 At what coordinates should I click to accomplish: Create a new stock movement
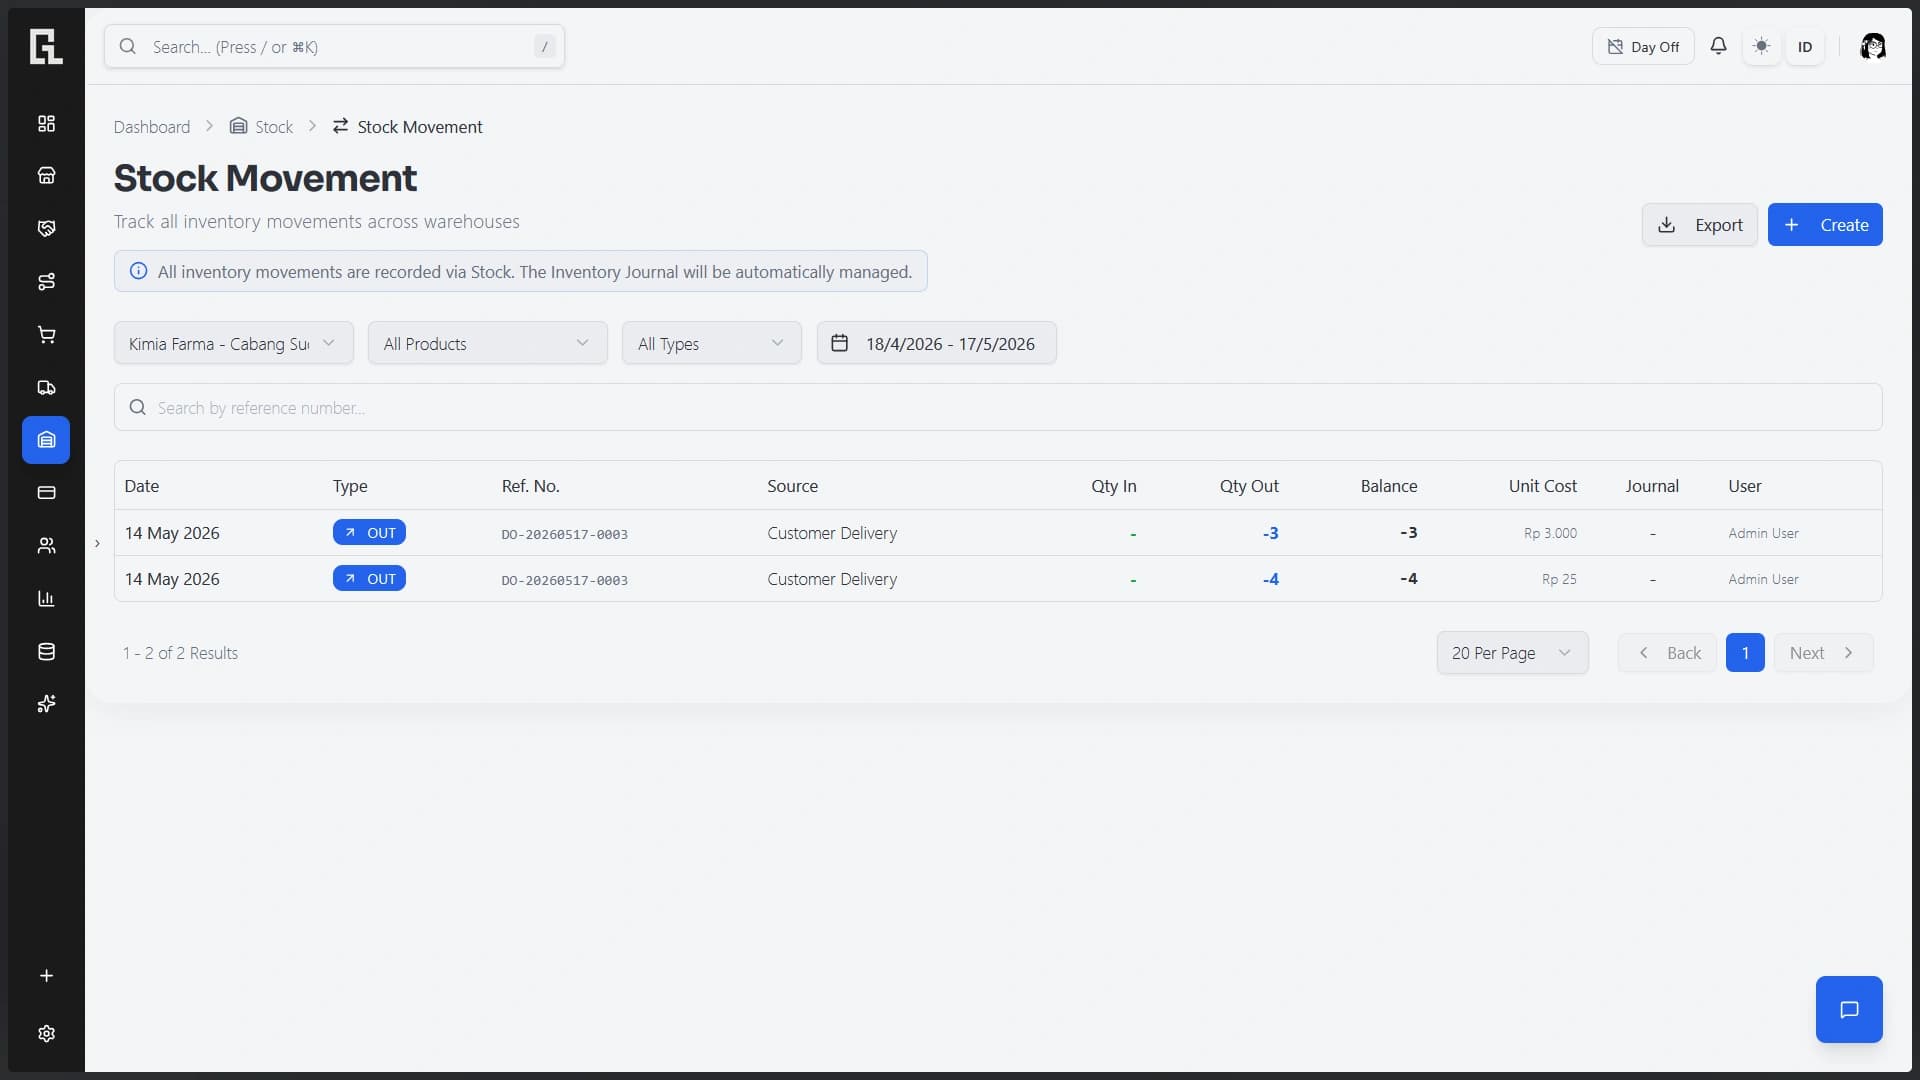pyautogui.click(x=1825, y=225)
